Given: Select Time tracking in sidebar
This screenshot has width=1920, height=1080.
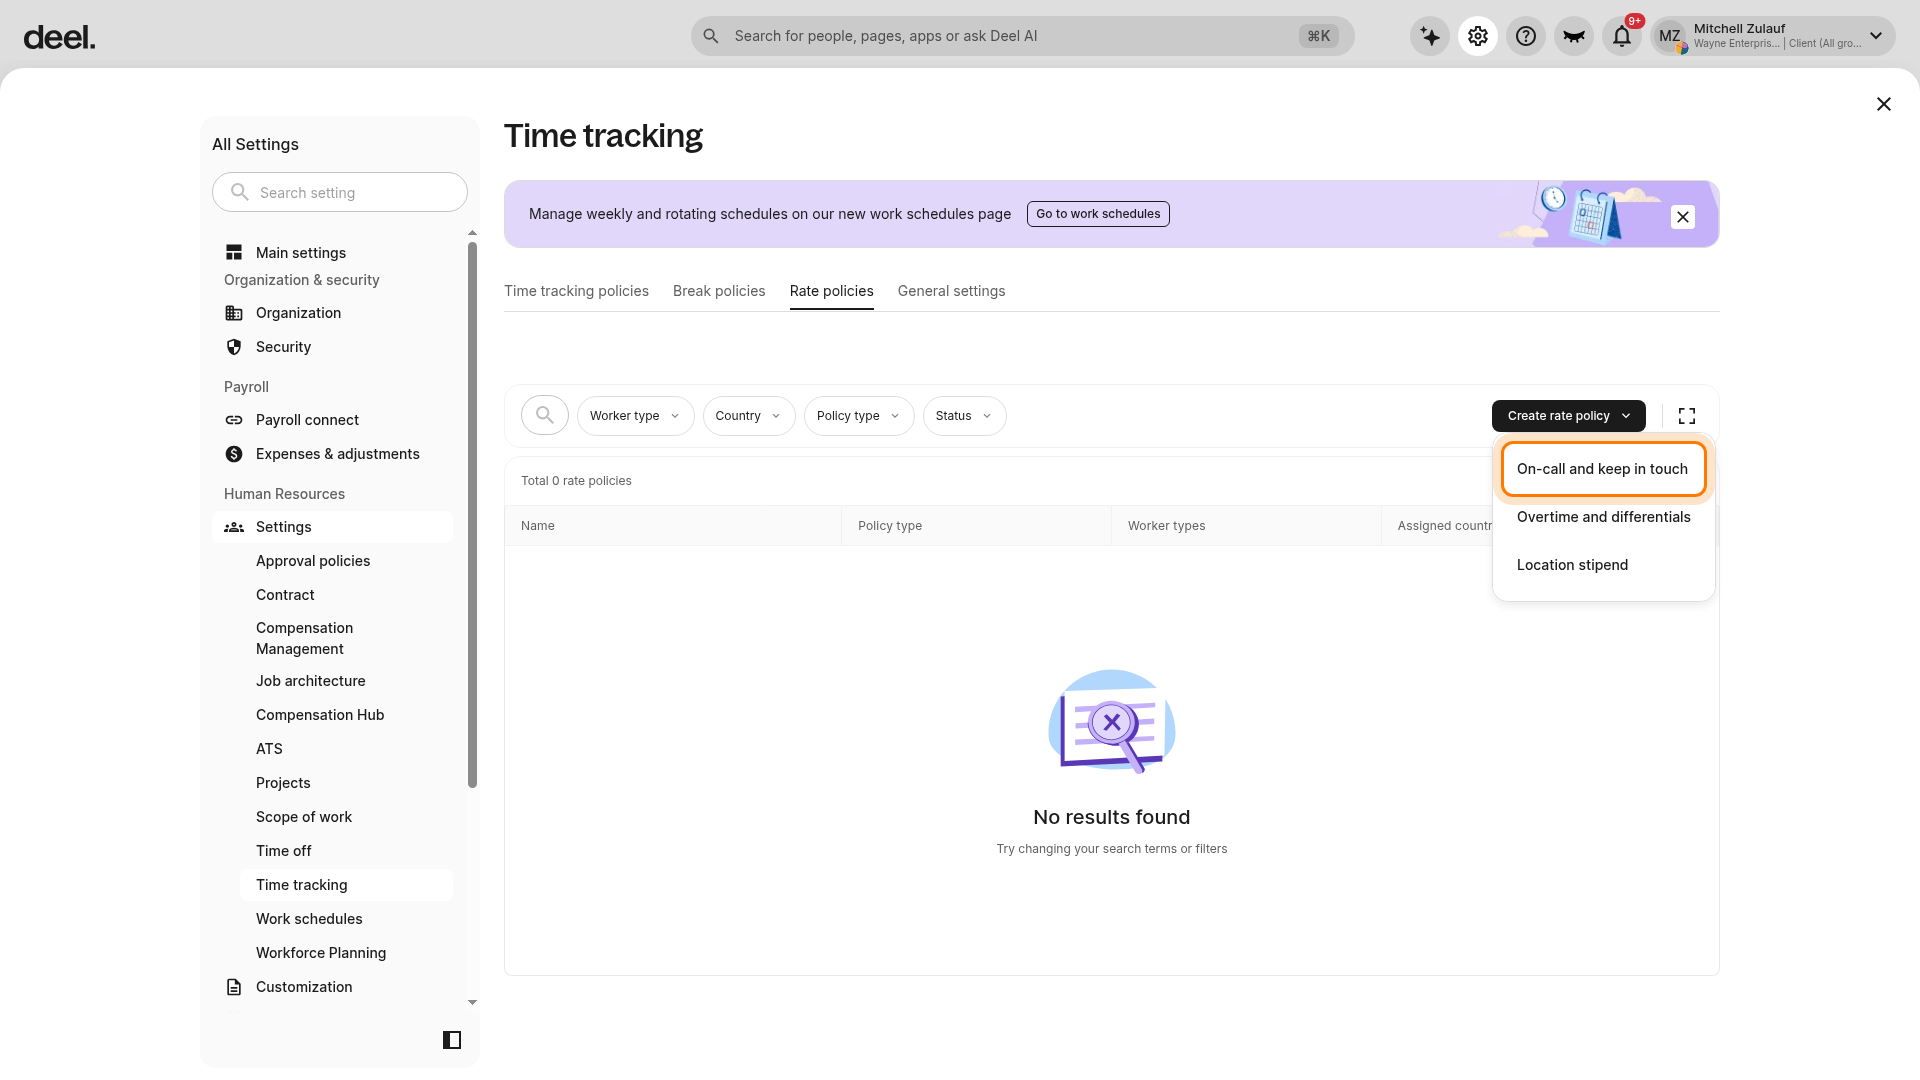Looking at the screenshot, I should coord(346,885).
